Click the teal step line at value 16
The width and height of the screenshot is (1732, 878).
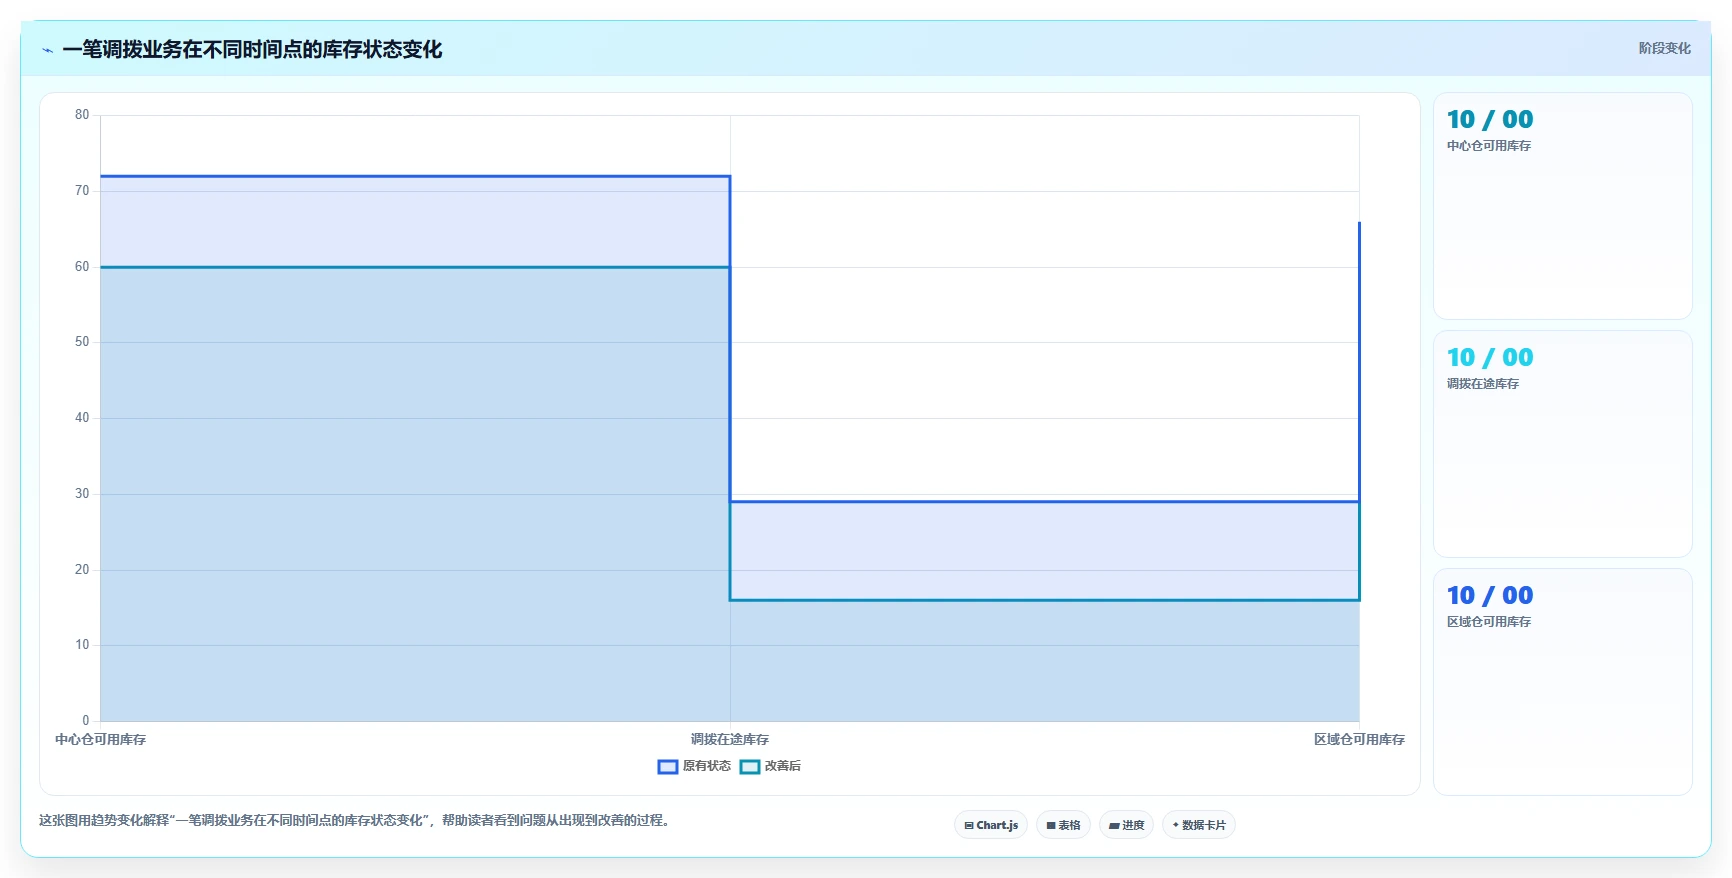pyautogui.click(x=1045, y=600)
